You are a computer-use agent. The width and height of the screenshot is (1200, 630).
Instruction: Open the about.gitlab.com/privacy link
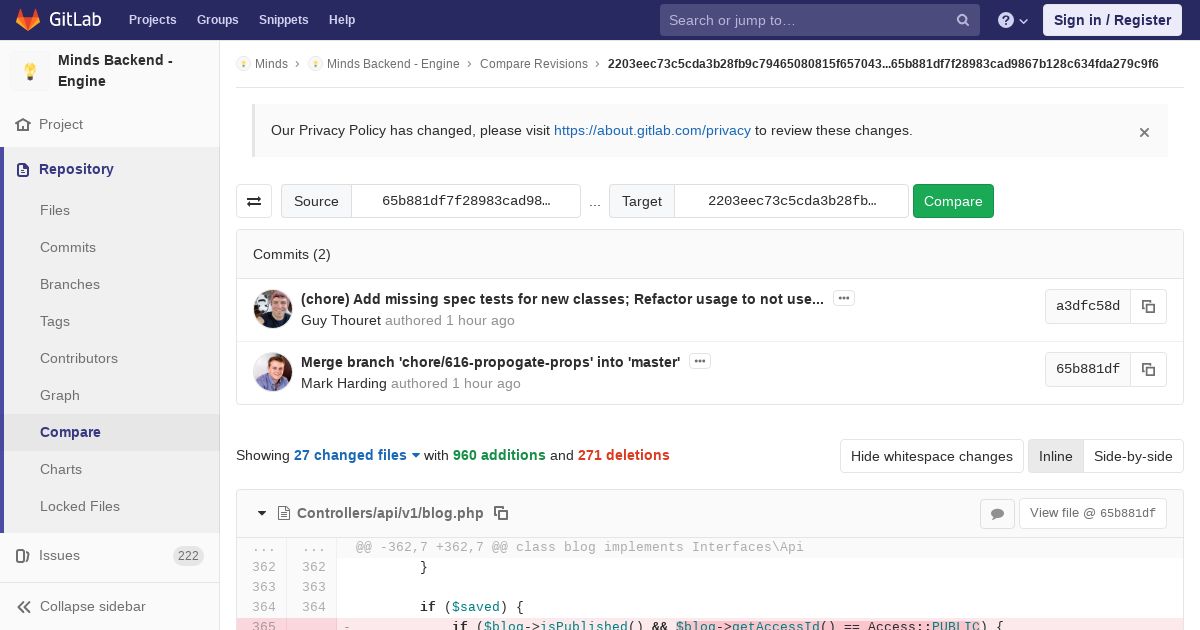[652, 130]
